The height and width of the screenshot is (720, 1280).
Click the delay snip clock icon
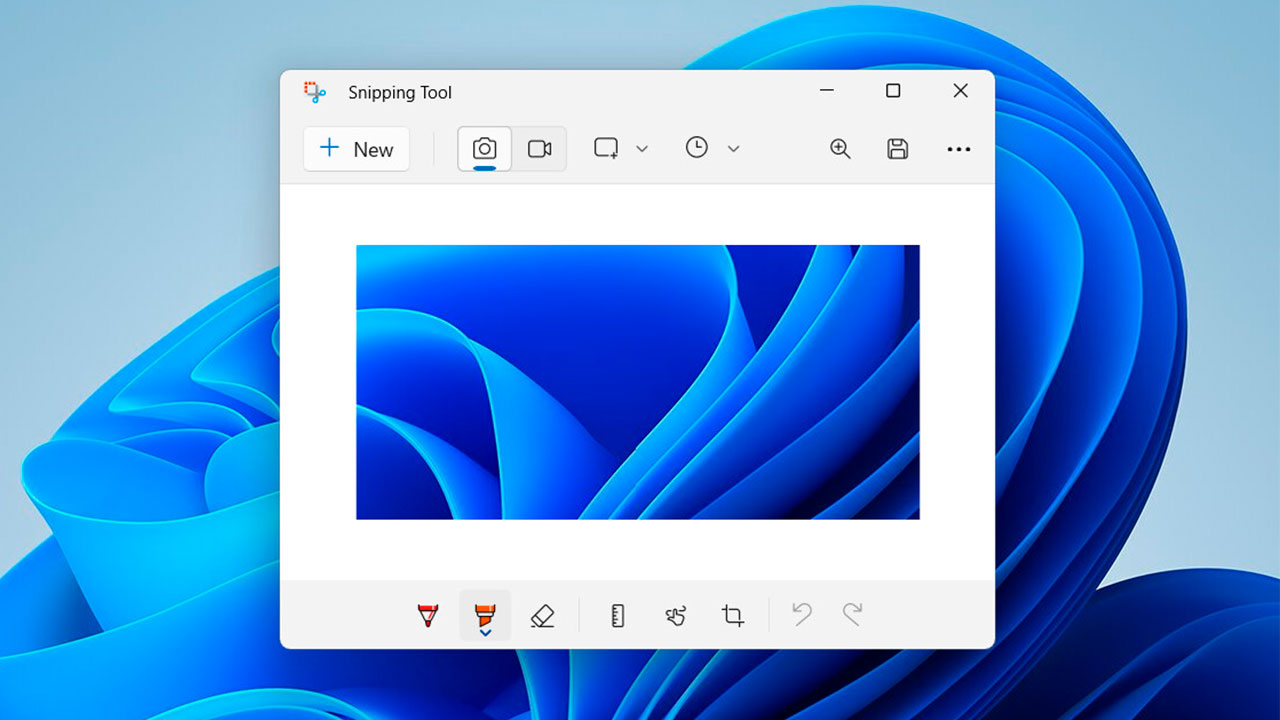point(697,148)
